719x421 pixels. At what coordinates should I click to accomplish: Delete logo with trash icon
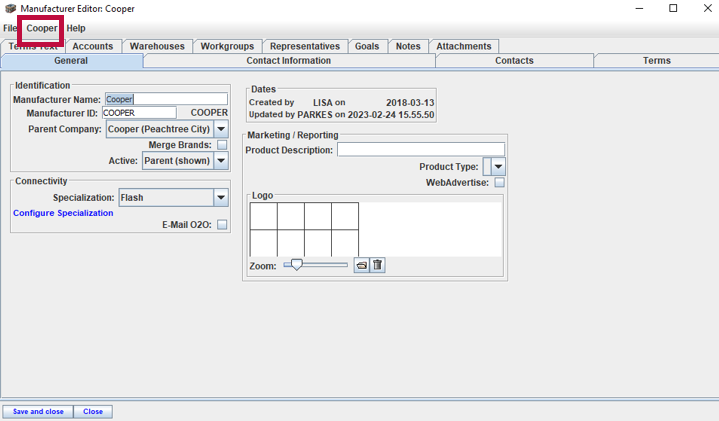[x=377, y=265]
